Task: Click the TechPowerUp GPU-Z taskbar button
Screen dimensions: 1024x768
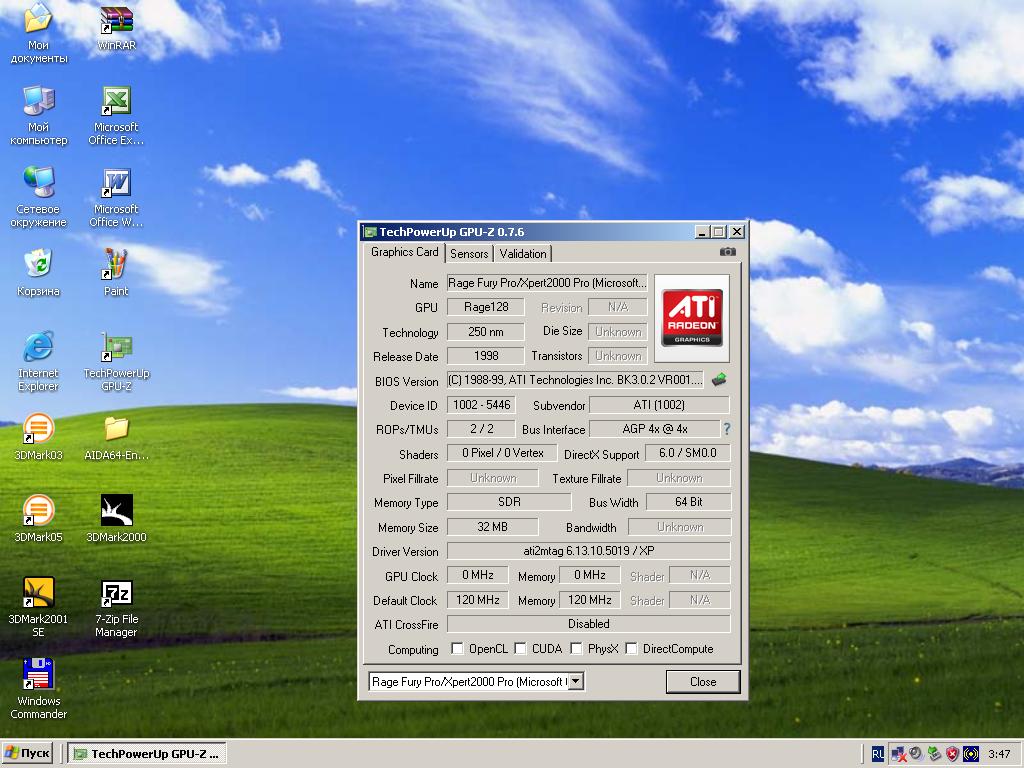Action: pyautogui.click(x=148, y=754)
